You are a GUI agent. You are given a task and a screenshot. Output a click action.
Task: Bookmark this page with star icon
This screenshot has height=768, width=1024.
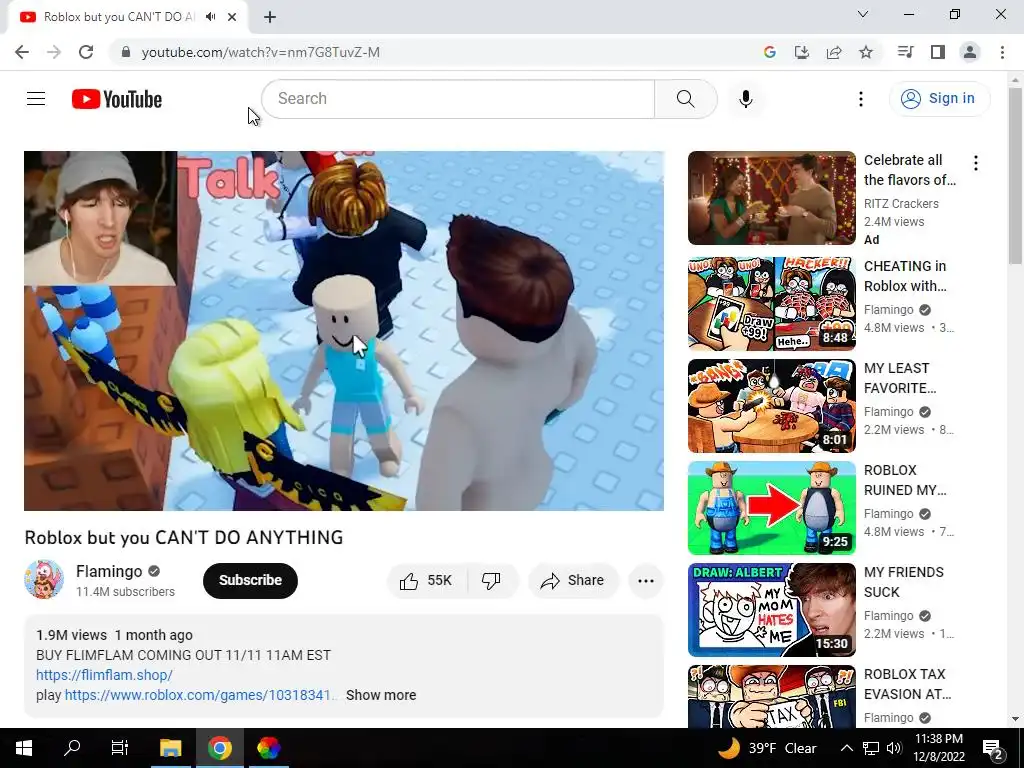point(866,52)
